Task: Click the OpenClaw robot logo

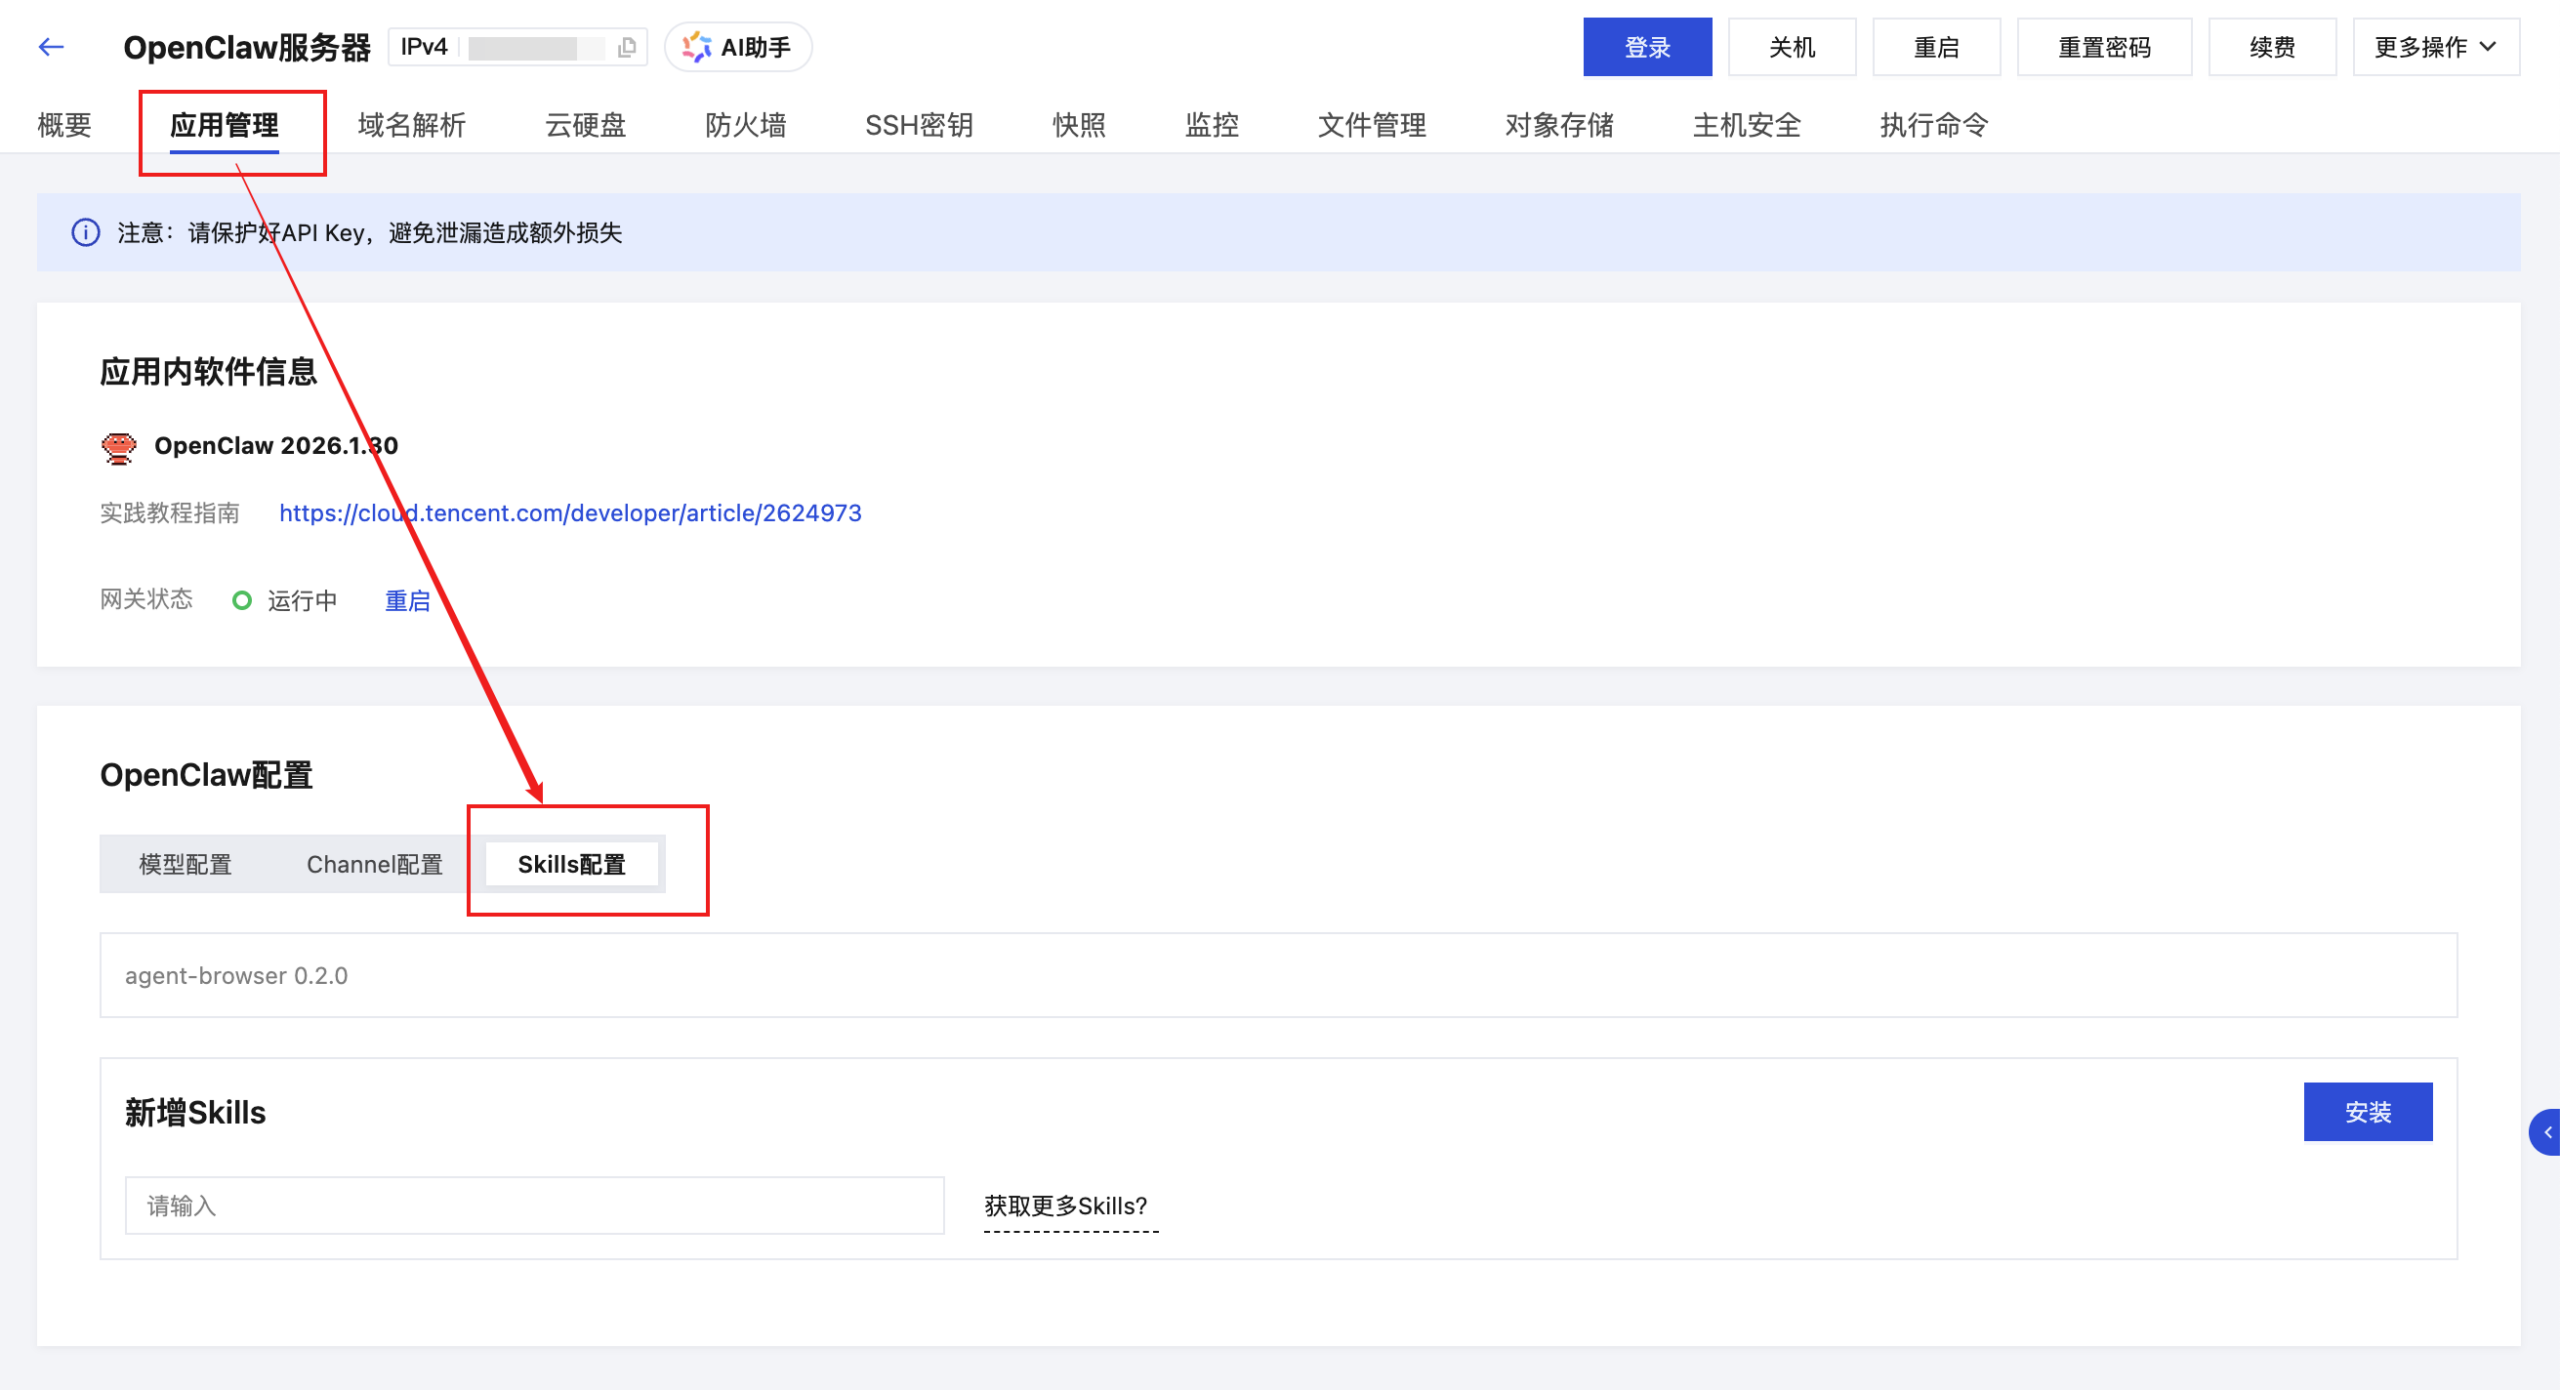Action: 118,447
